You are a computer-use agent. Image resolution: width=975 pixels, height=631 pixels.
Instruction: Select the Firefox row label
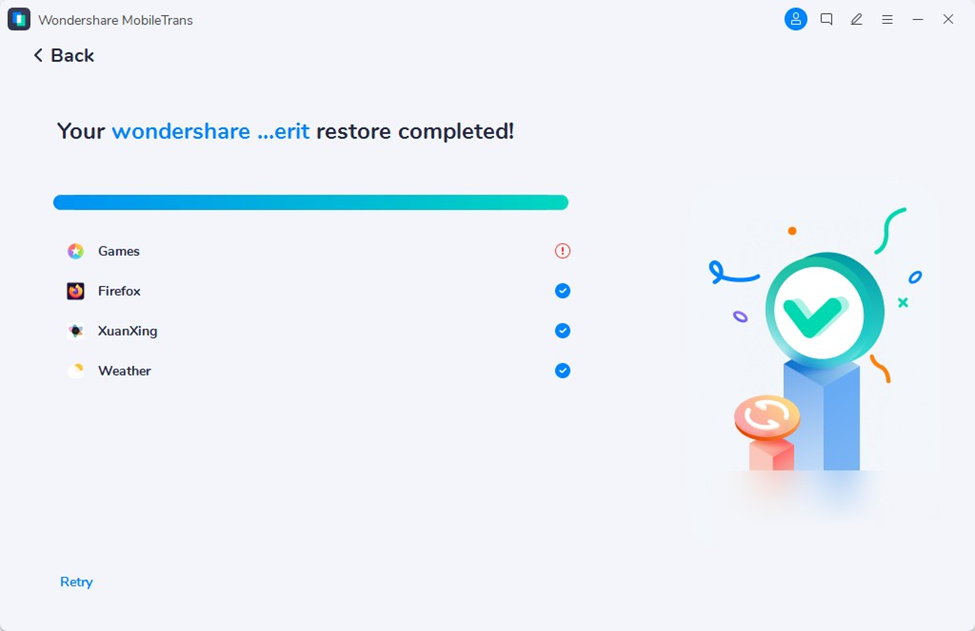[x=119, y=291]
